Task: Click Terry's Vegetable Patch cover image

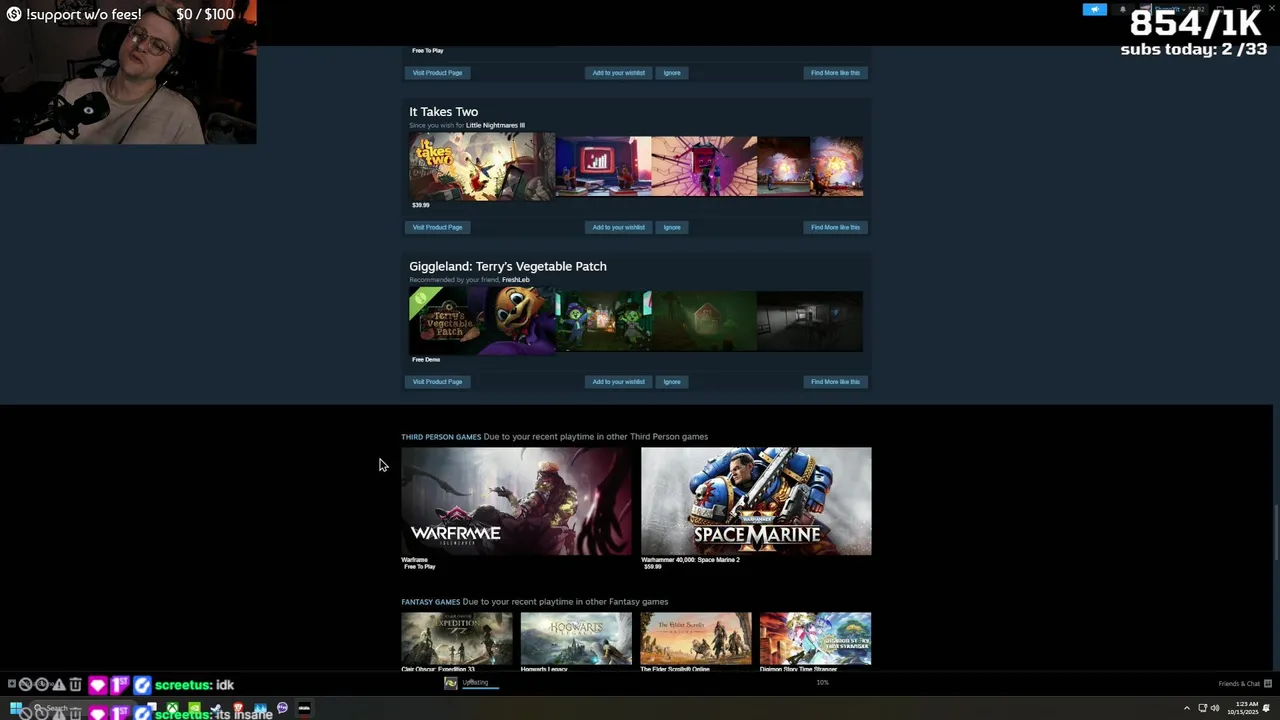Action: [x=481, y=321]
